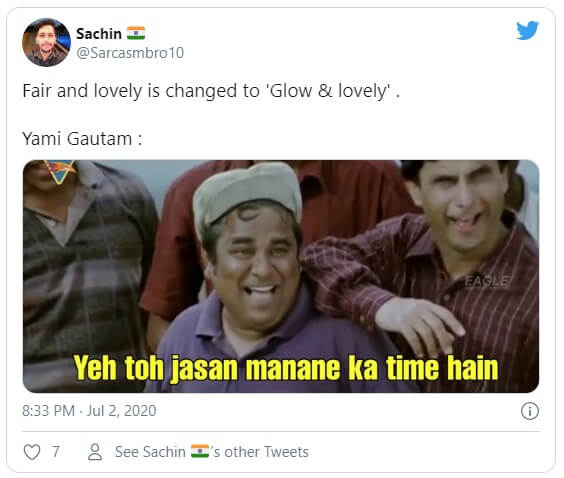Open the 8:33 PM tweet timestamp

point(49,411)
